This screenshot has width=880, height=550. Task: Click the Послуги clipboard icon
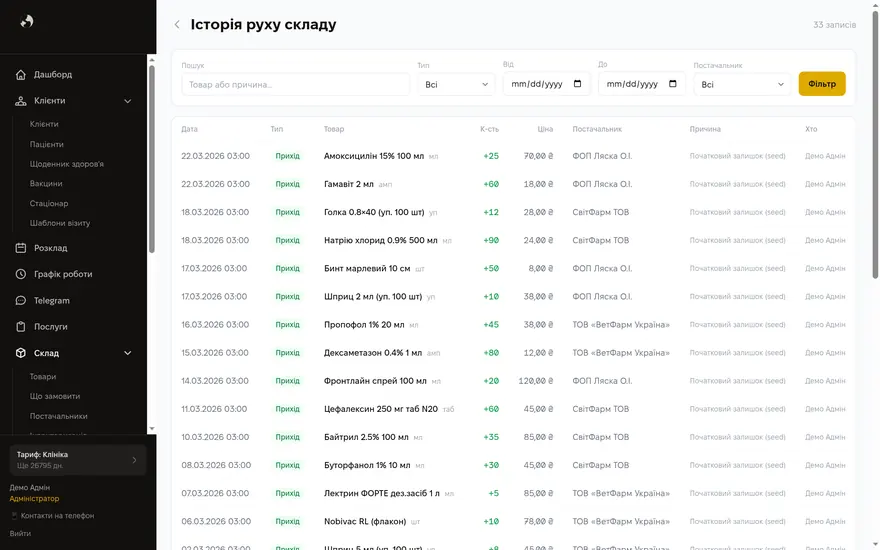point(21,327)
